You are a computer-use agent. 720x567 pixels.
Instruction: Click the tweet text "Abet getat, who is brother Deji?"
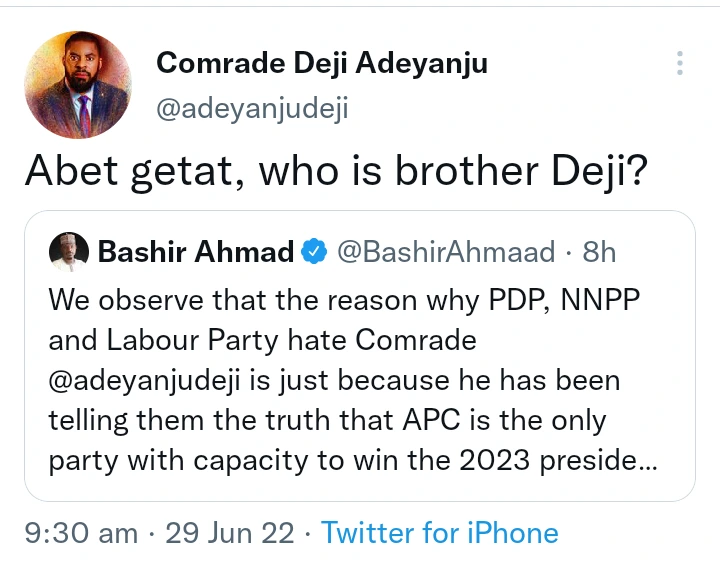tap(336, 173)
